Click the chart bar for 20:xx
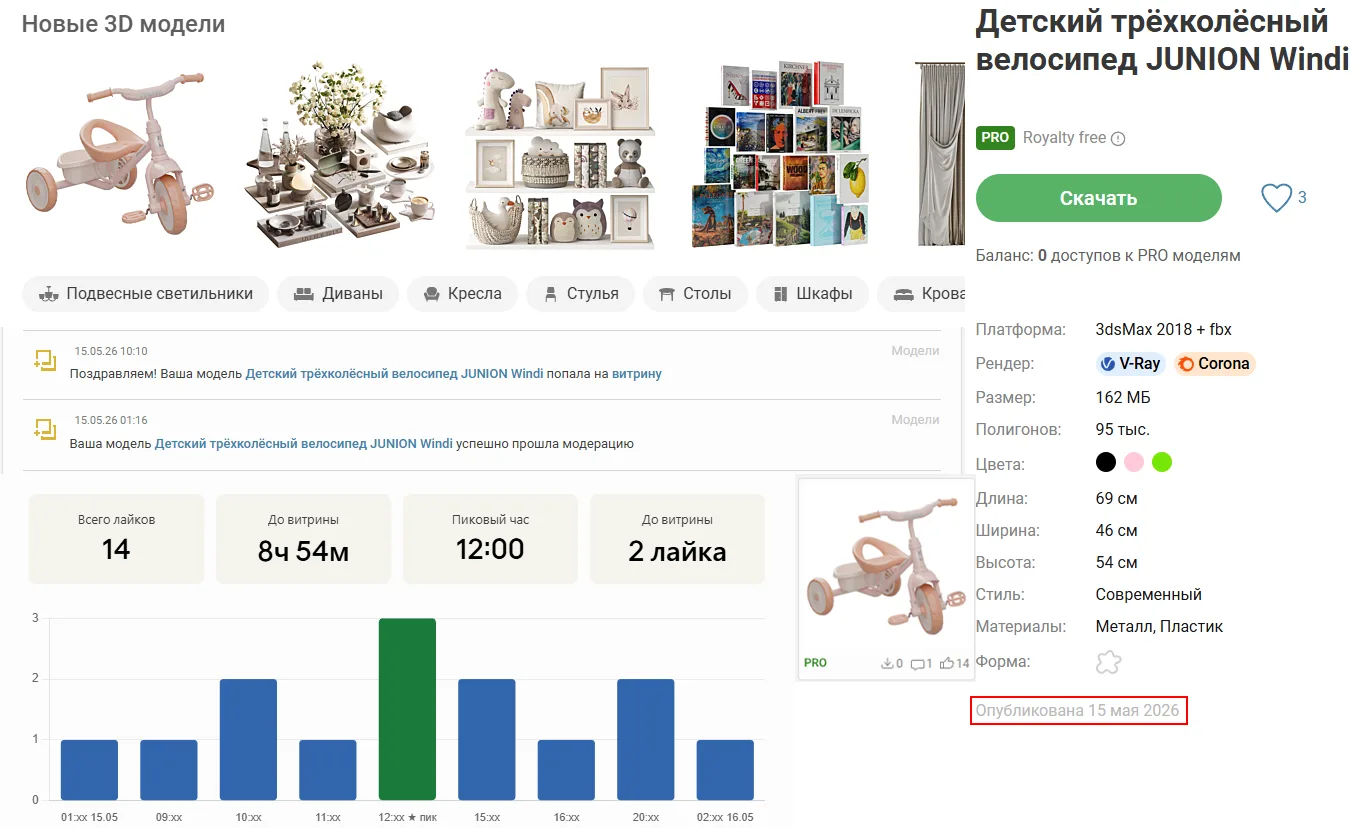 point(646,740)
